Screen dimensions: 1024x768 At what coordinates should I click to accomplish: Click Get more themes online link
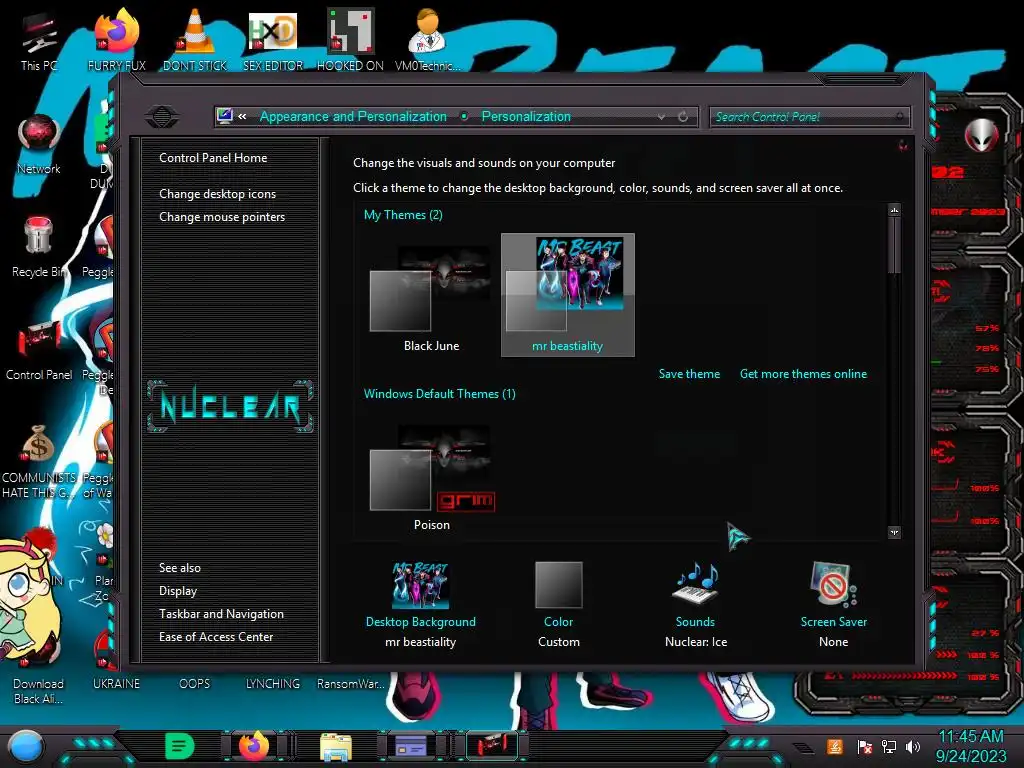(803, 374)
